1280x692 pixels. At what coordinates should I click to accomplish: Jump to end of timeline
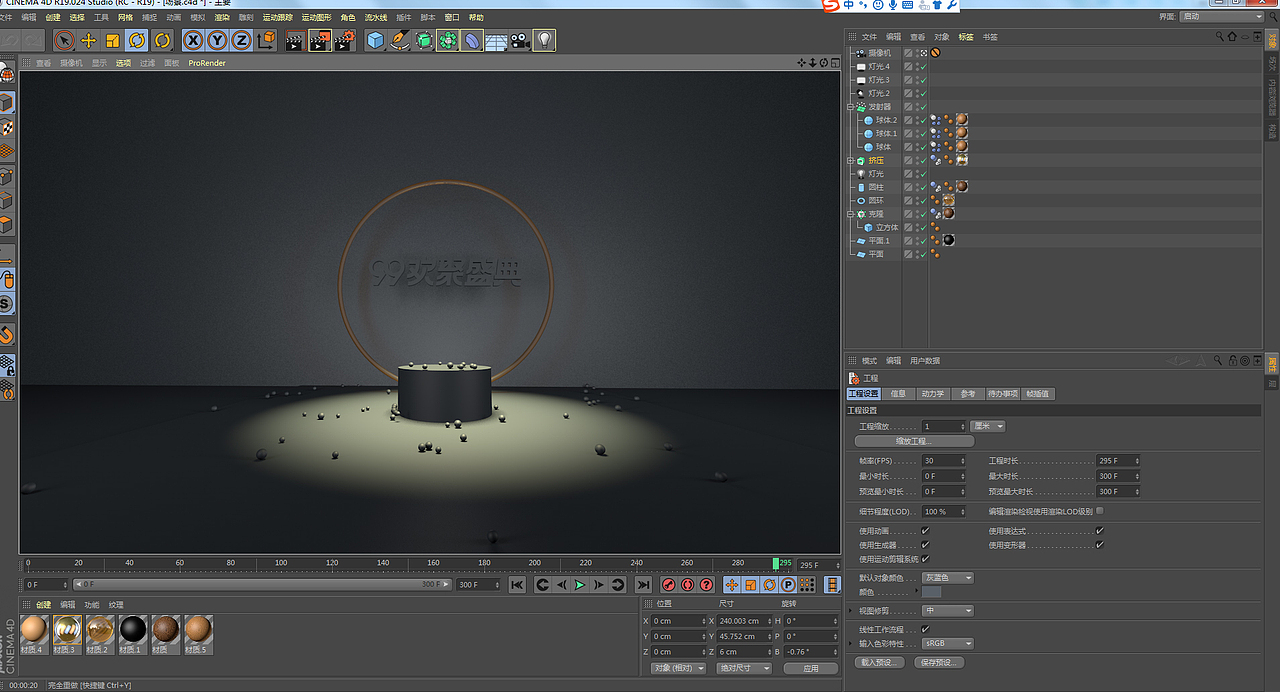coord(643,585)
